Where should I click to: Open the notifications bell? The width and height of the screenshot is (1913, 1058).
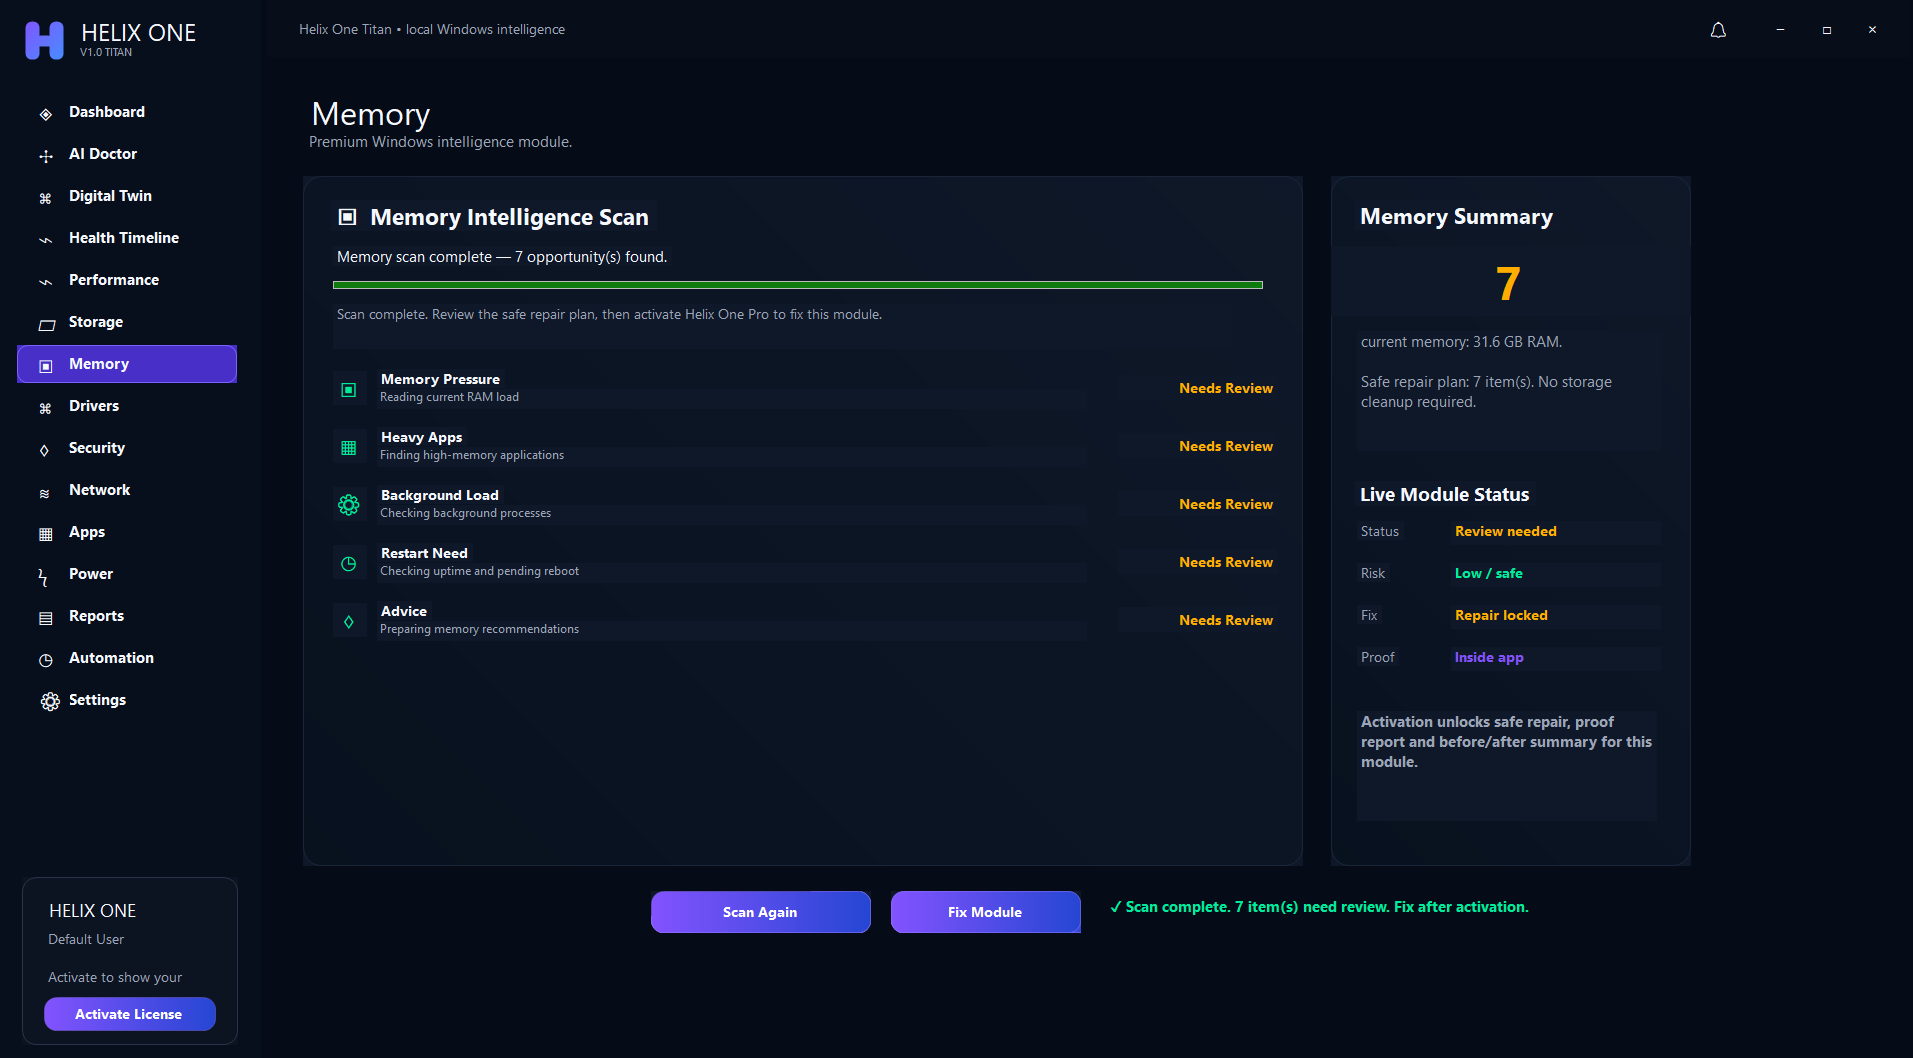[1718, 30]
